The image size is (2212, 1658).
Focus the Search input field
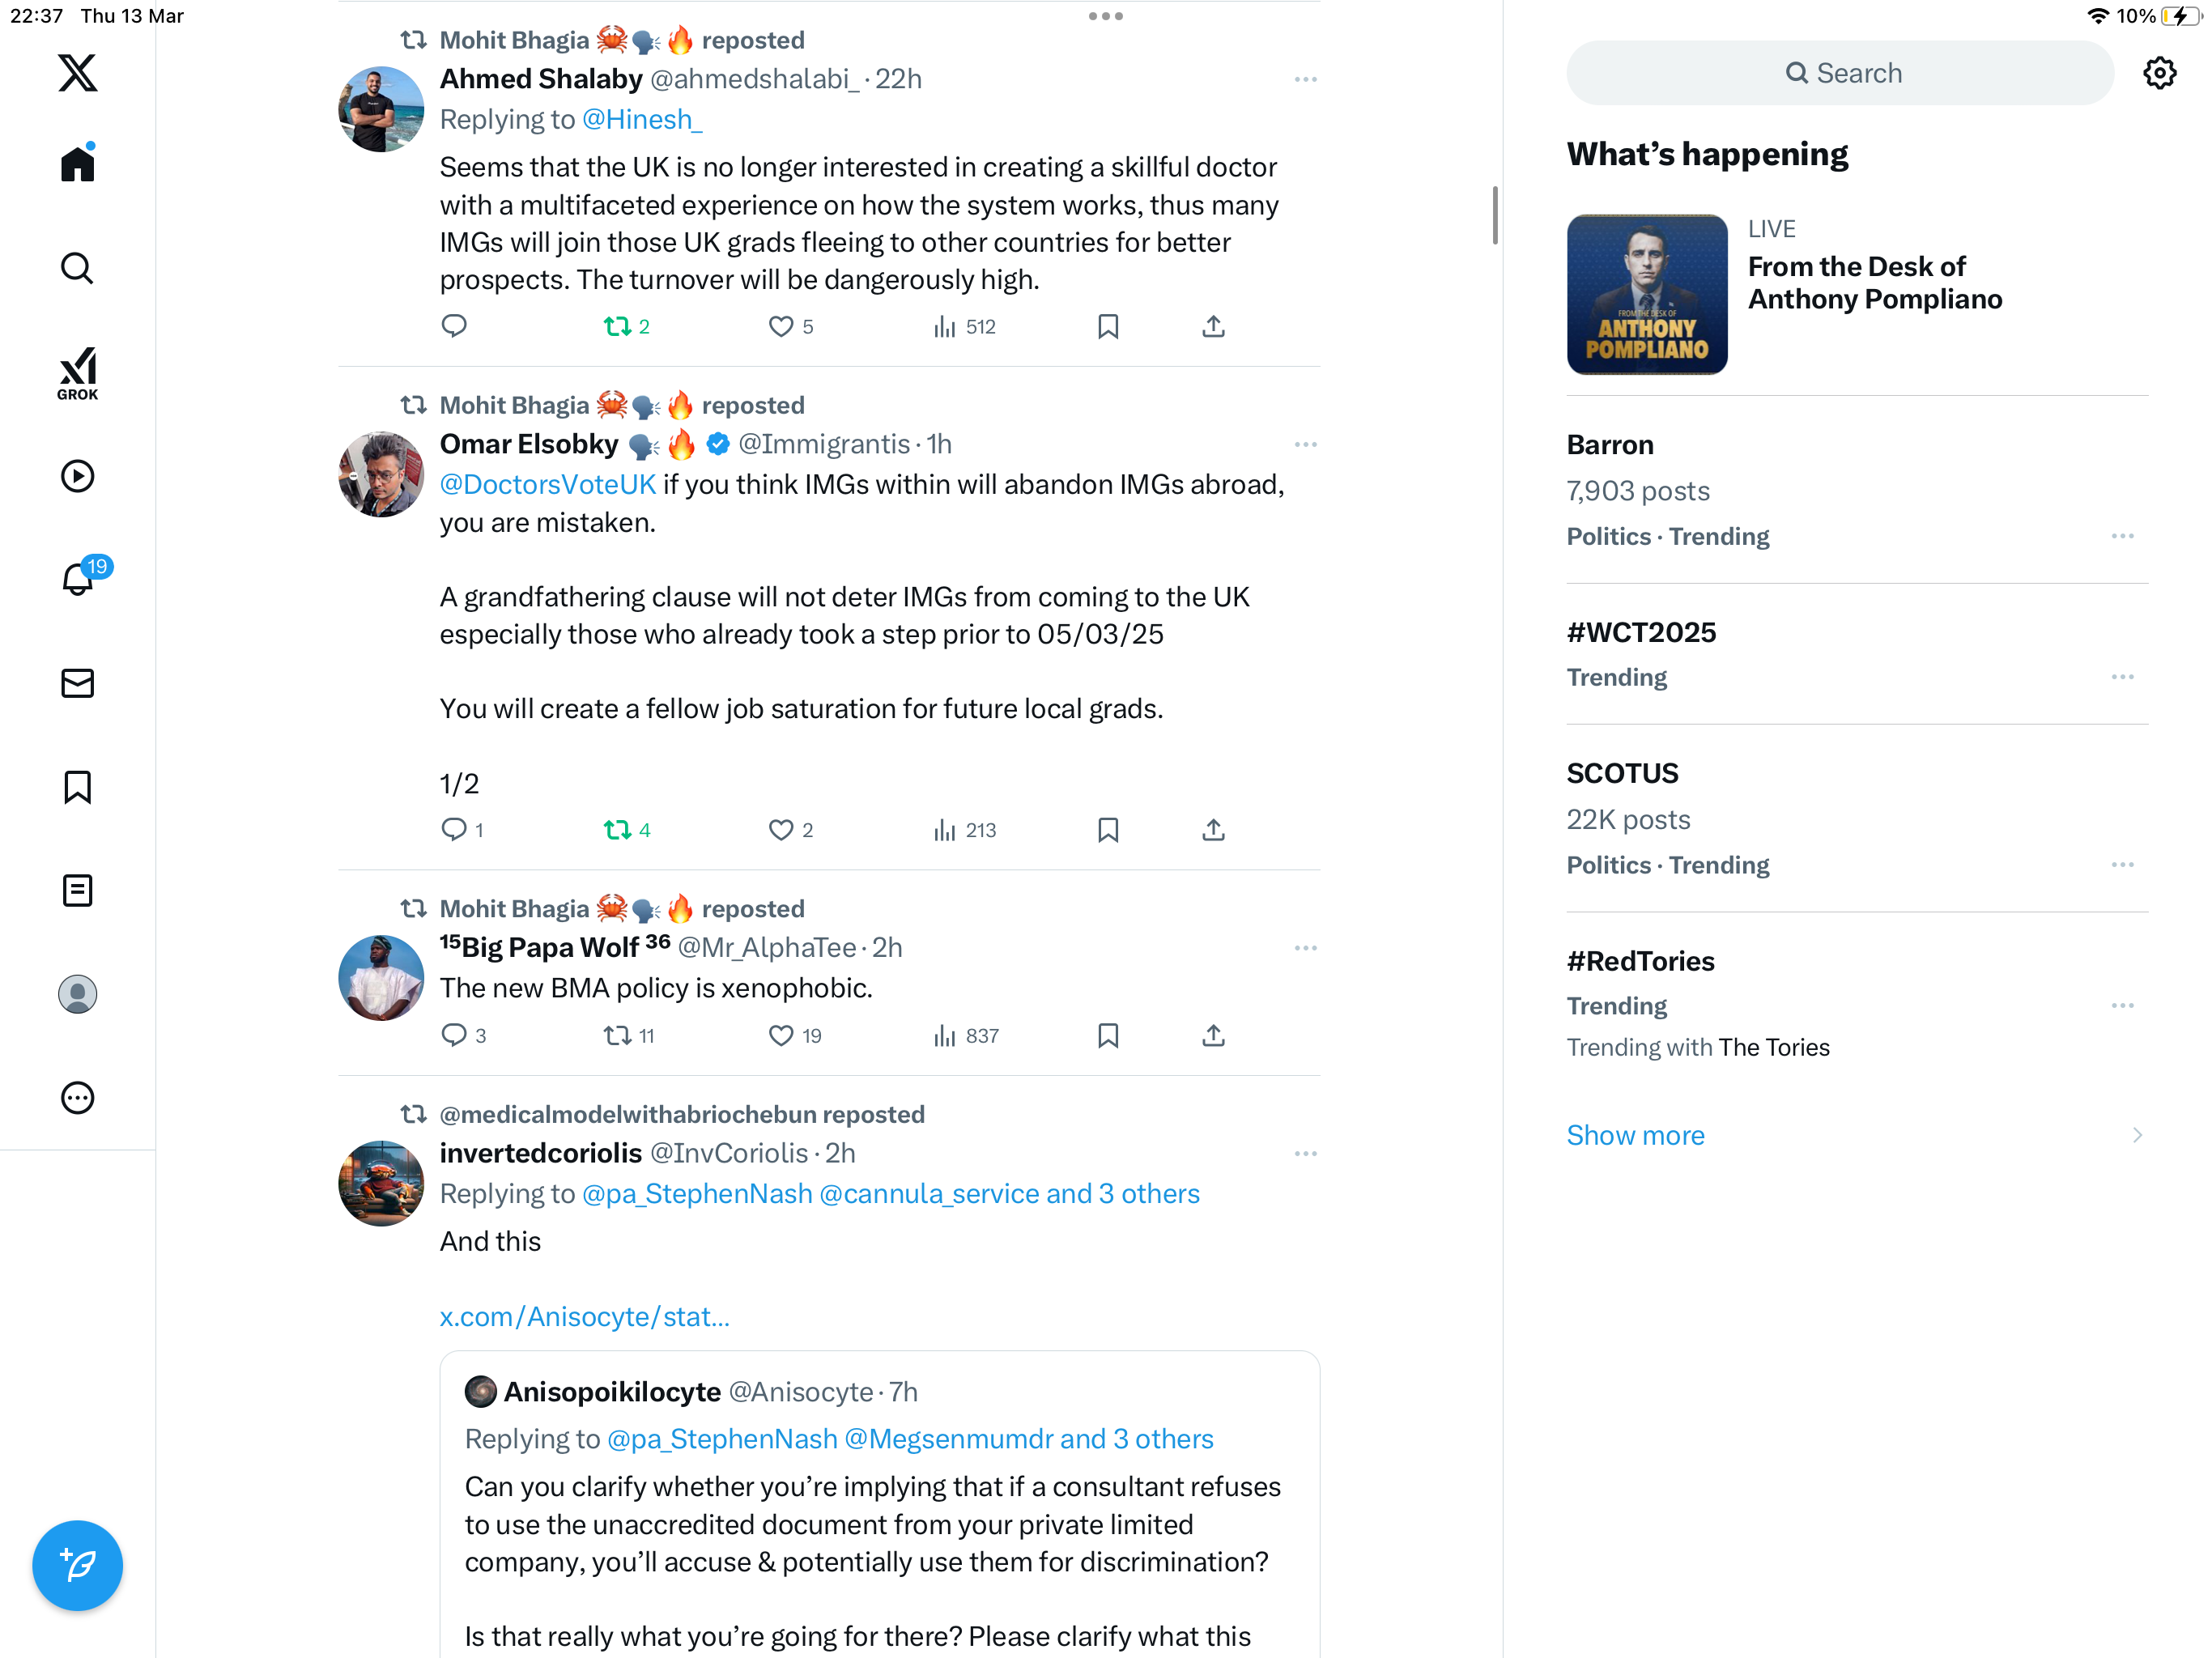coord(1839,73)
